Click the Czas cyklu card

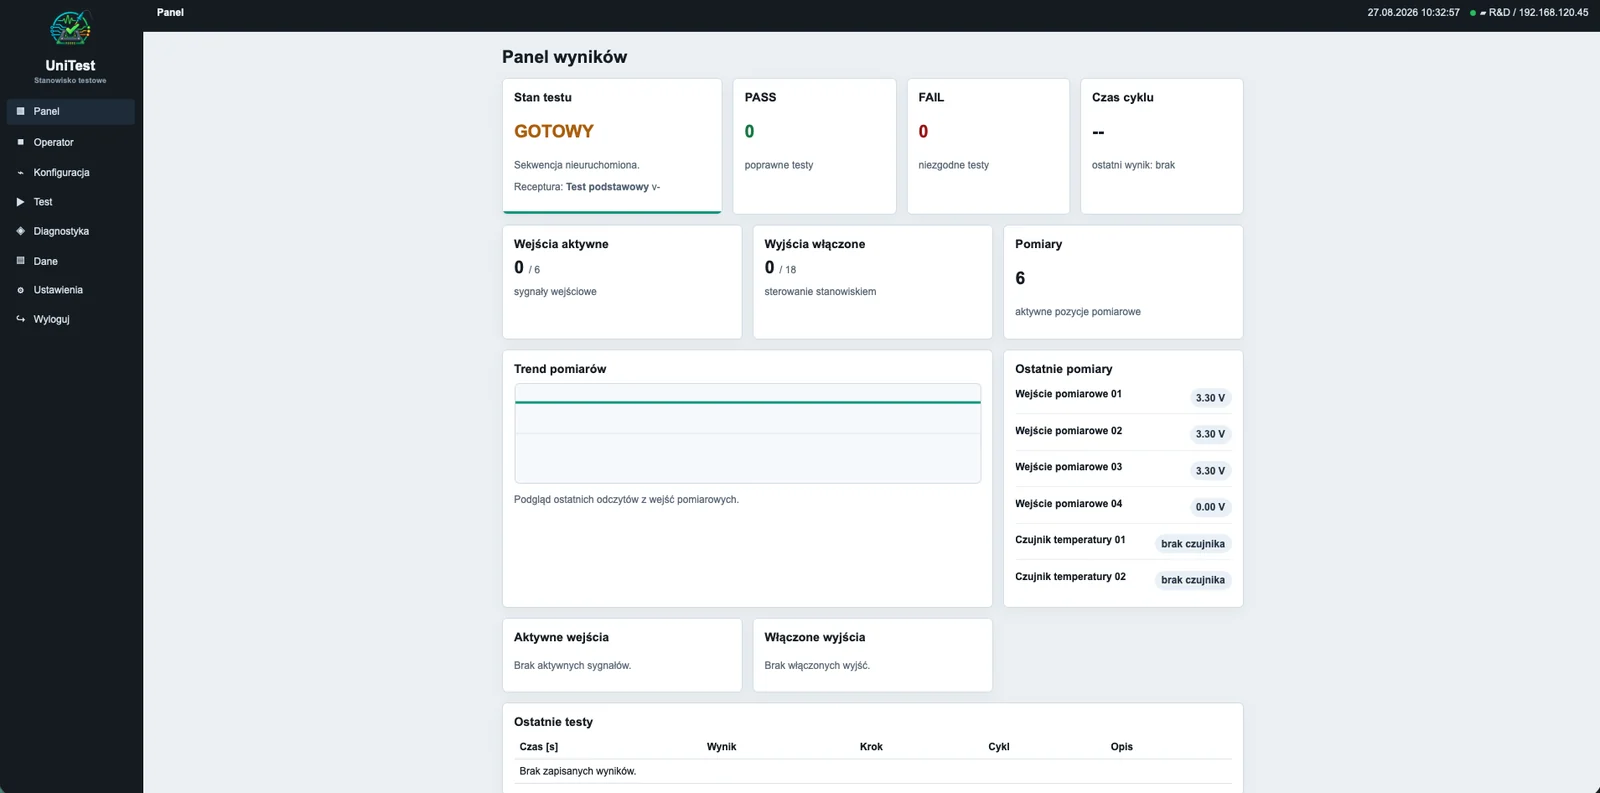[1162, 146]
